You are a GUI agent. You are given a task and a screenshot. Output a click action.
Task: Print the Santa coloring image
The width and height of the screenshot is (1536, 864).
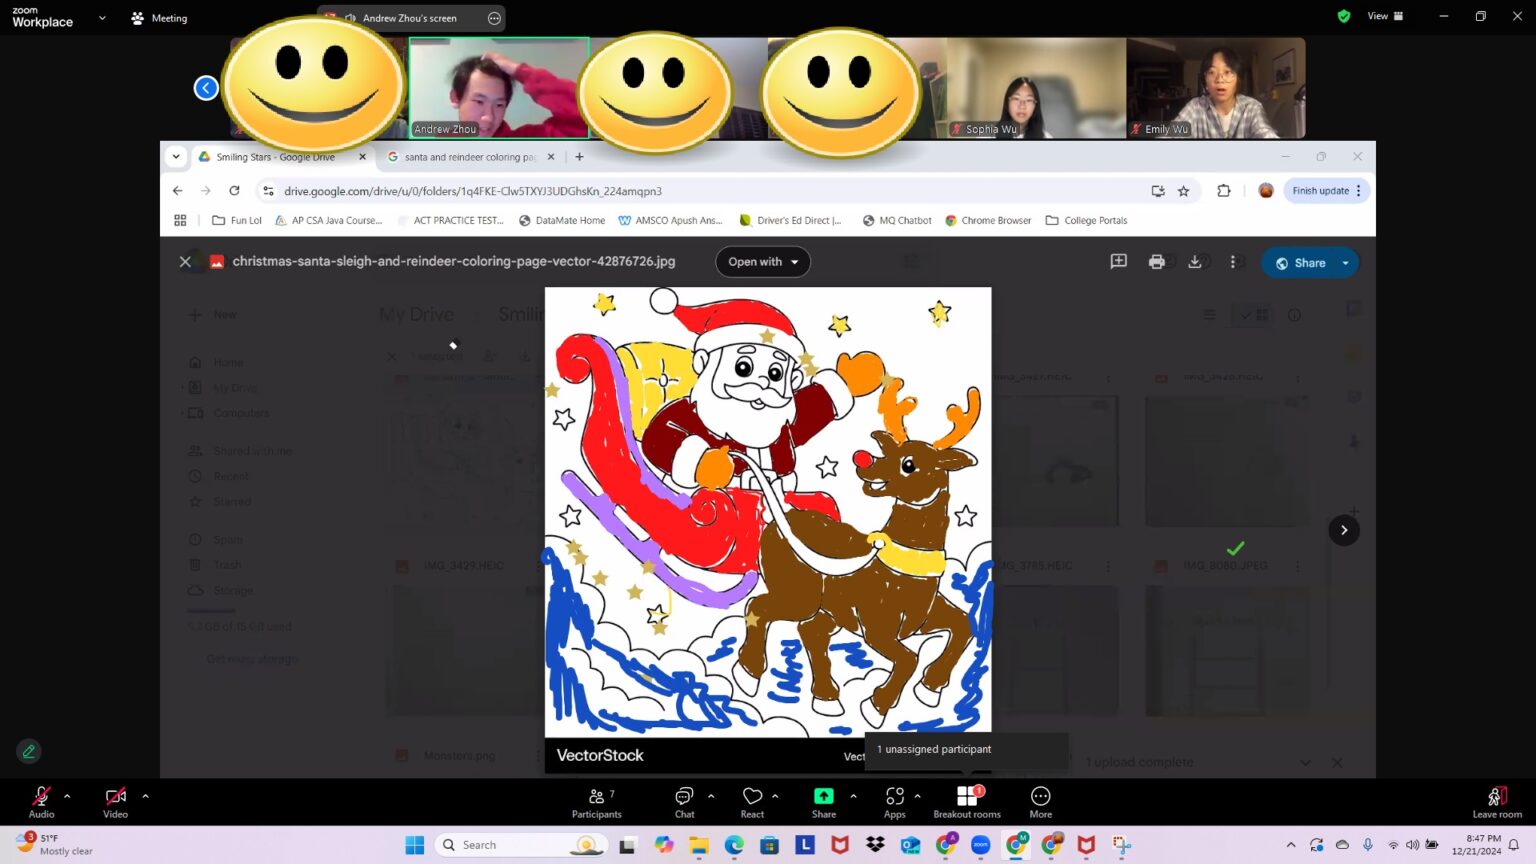click(1157, 262)
